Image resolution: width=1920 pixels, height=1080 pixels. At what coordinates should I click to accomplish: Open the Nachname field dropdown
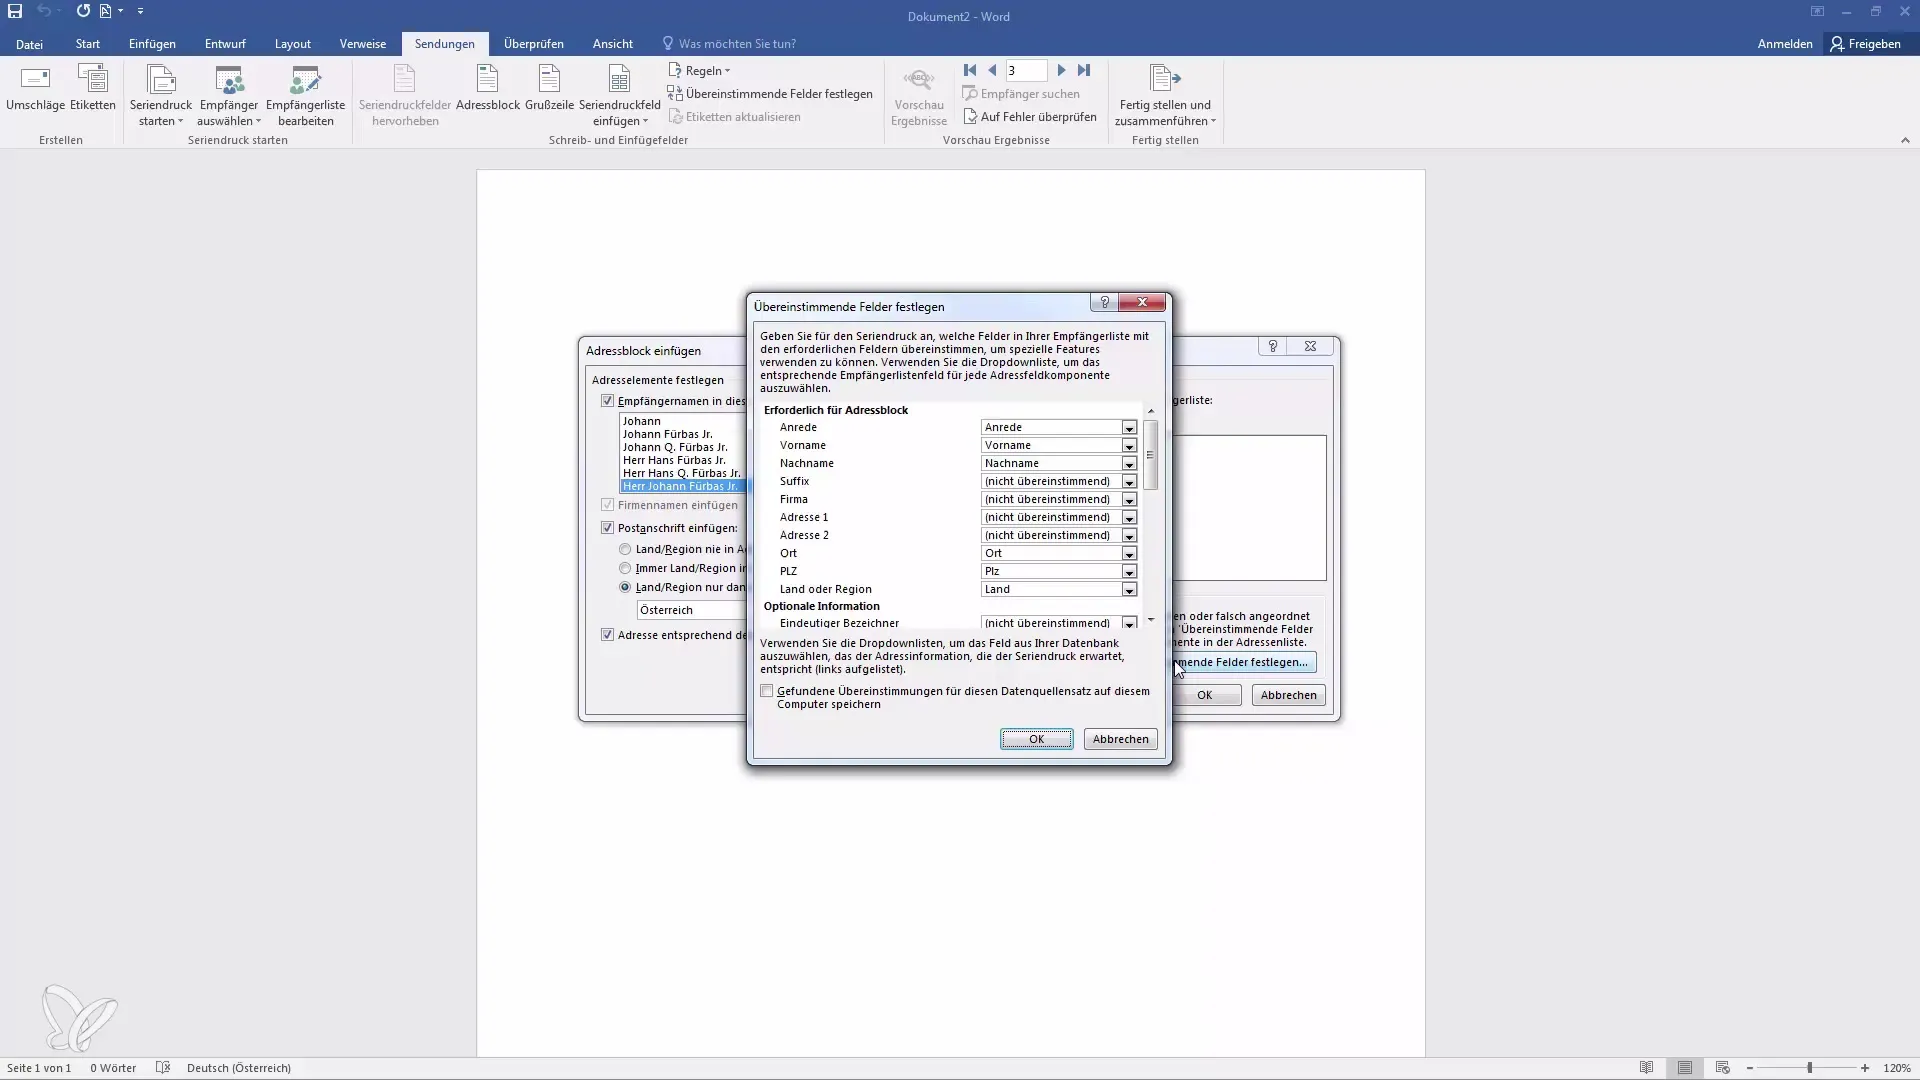(x=1129, y=464)
